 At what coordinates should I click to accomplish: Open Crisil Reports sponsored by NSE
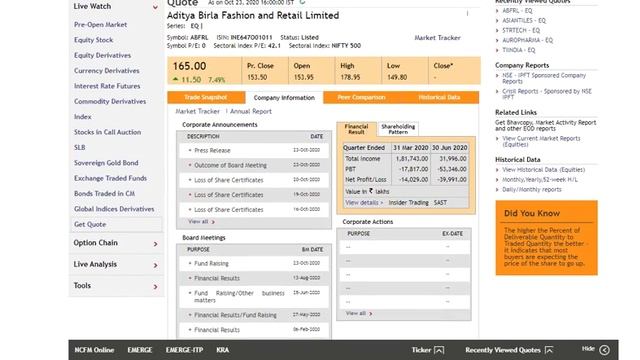(547, 94)
